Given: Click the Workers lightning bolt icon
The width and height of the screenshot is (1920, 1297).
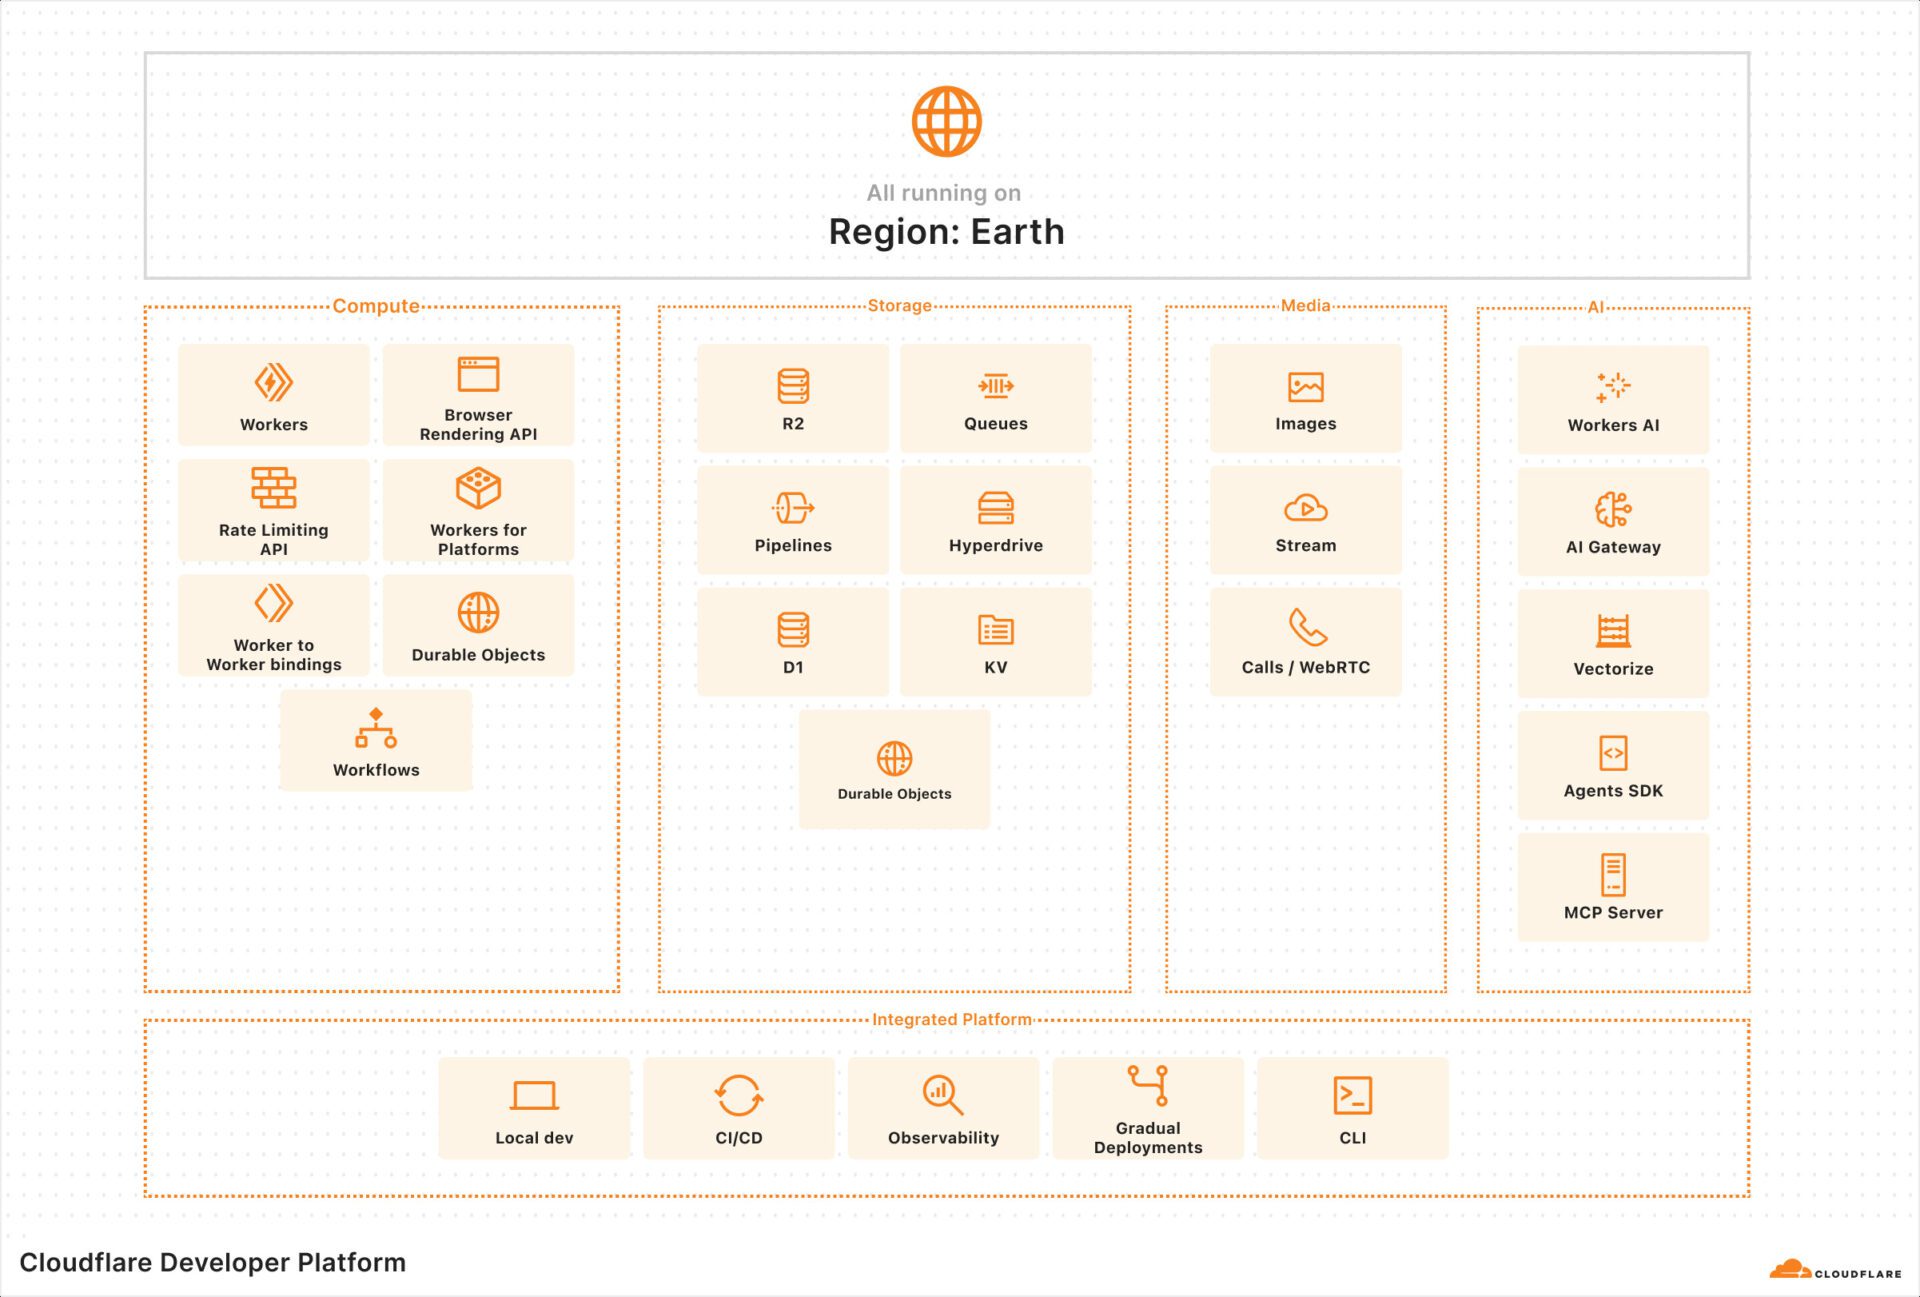Looking at the screenshot, I should point(273,382).
